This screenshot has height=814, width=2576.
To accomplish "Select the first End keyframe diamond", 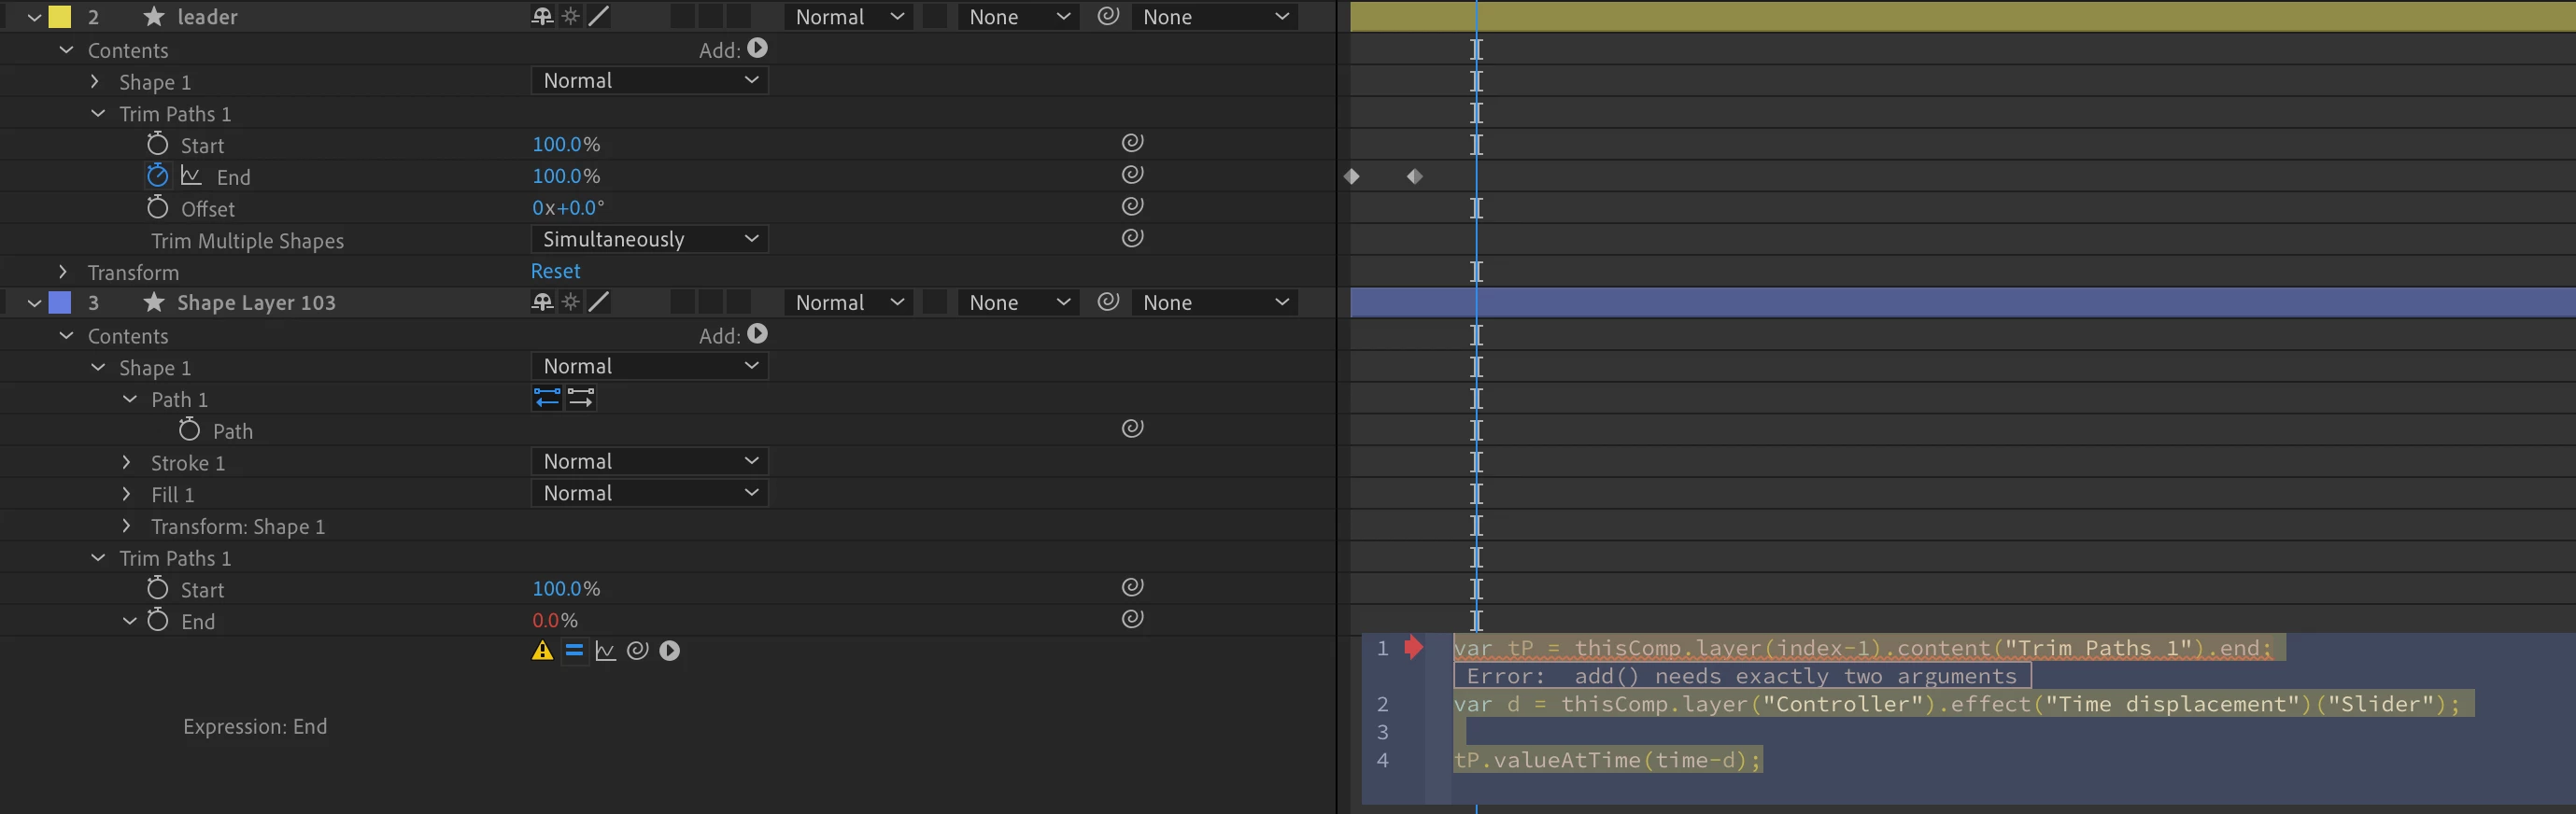I will 1352,176.
